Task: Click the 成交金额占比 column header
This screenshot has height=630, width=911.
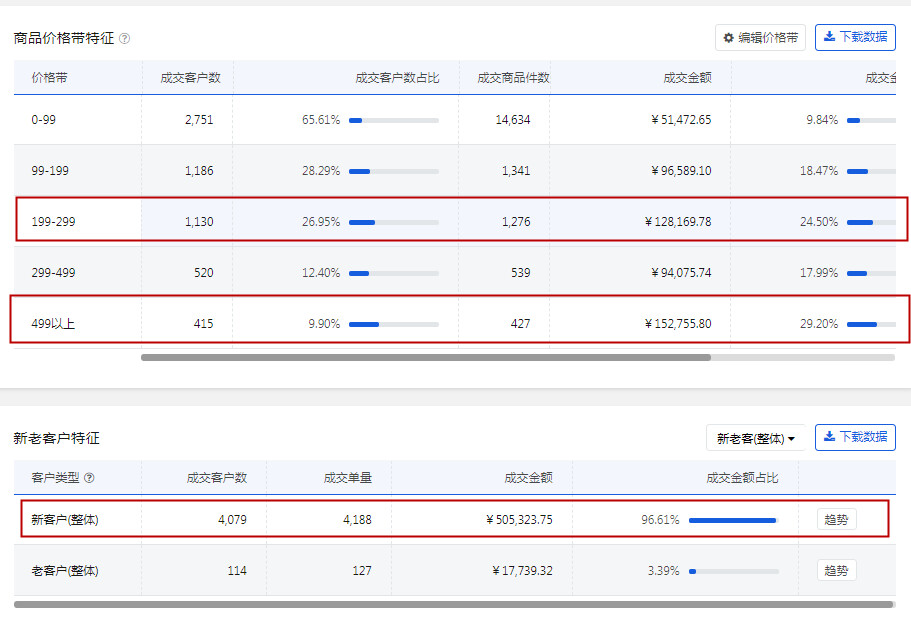Action: (741, 478)
